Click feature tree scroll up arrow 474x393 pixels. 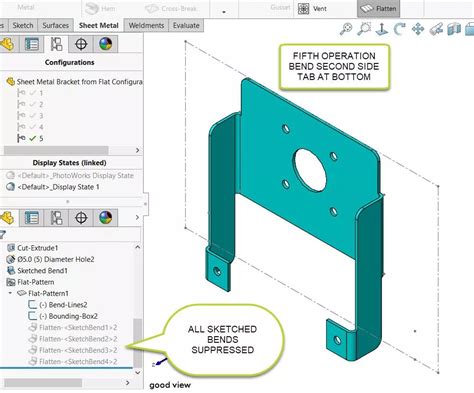point(137,247)
